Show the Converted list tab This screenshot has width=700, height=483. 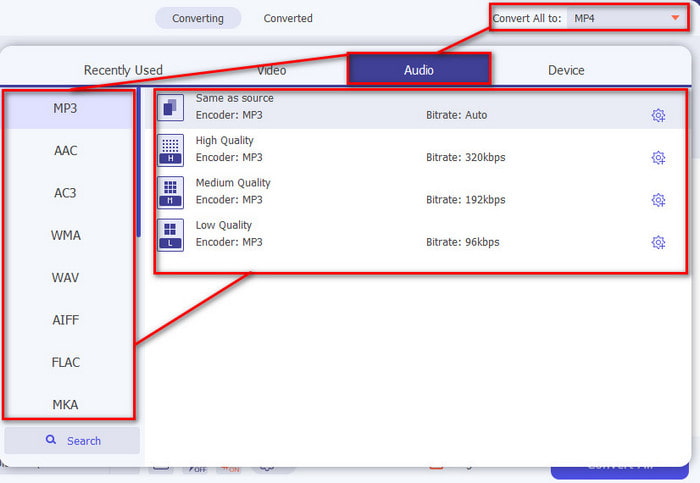[288, 18]
